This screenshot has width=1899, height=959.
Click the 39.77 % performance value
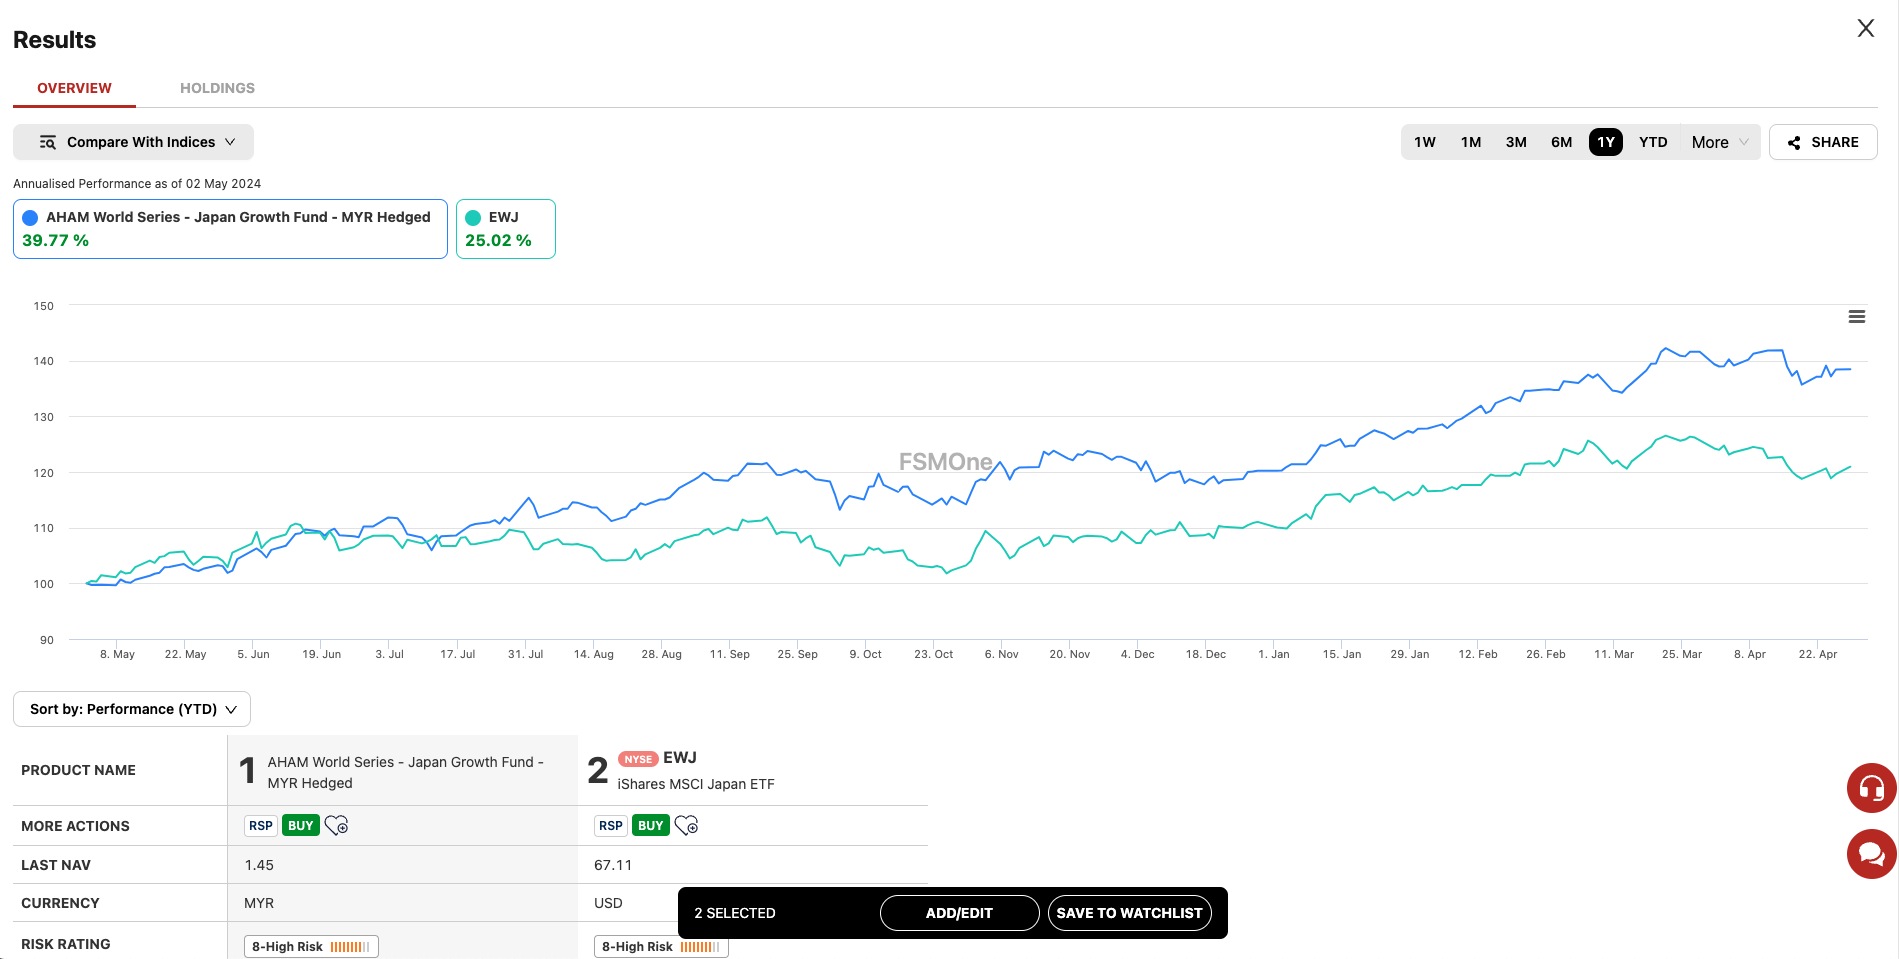(55, 241)
